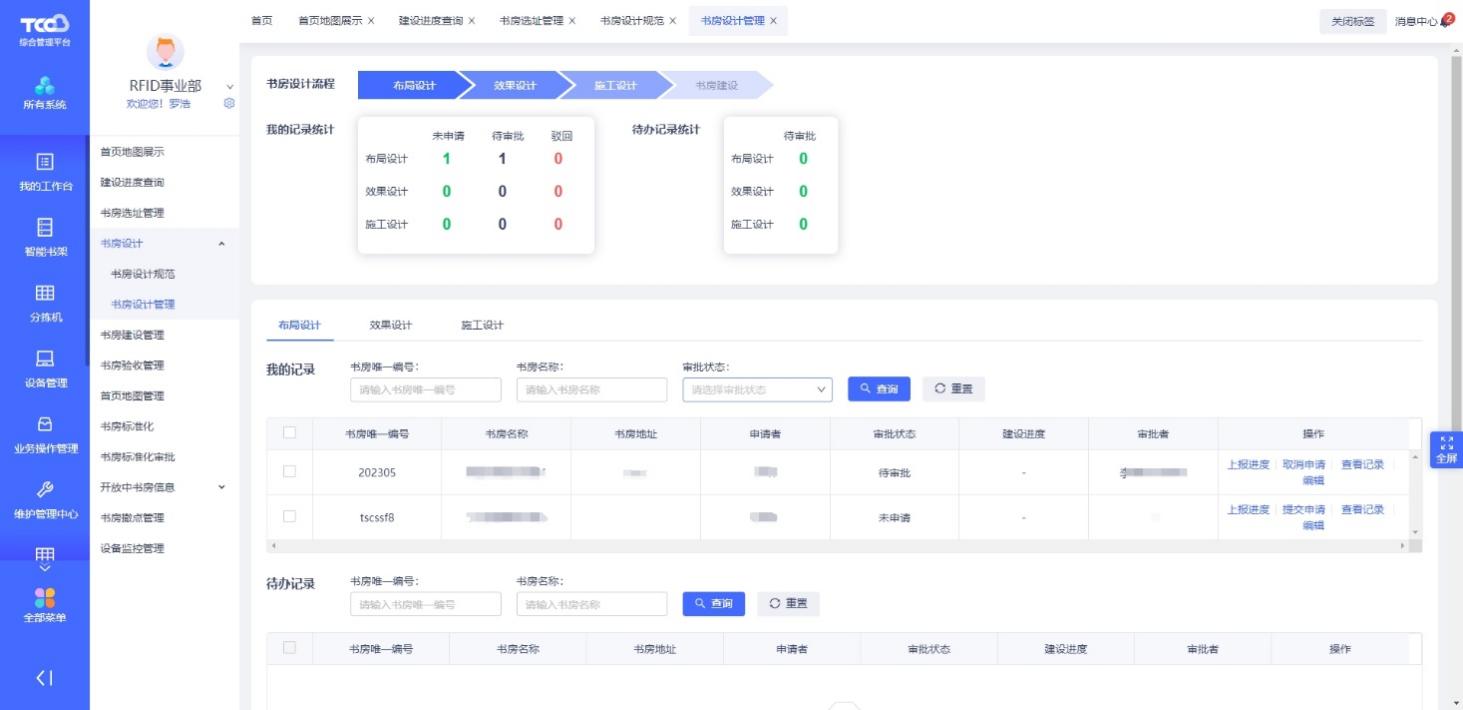Select the 智能书架 sidebar icon
The height and width of the screenshot is (710, 1463).
[x=44, y=228]
